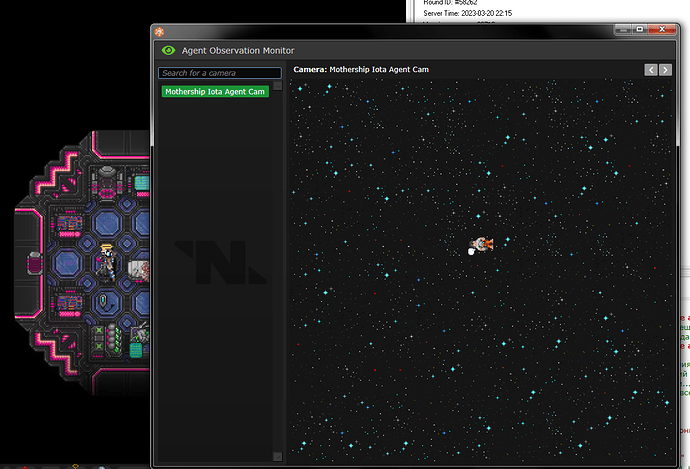The image size is (690, 469).
Task: Close the Agent Observation Monitor window
Action: [x=662, y=29]
